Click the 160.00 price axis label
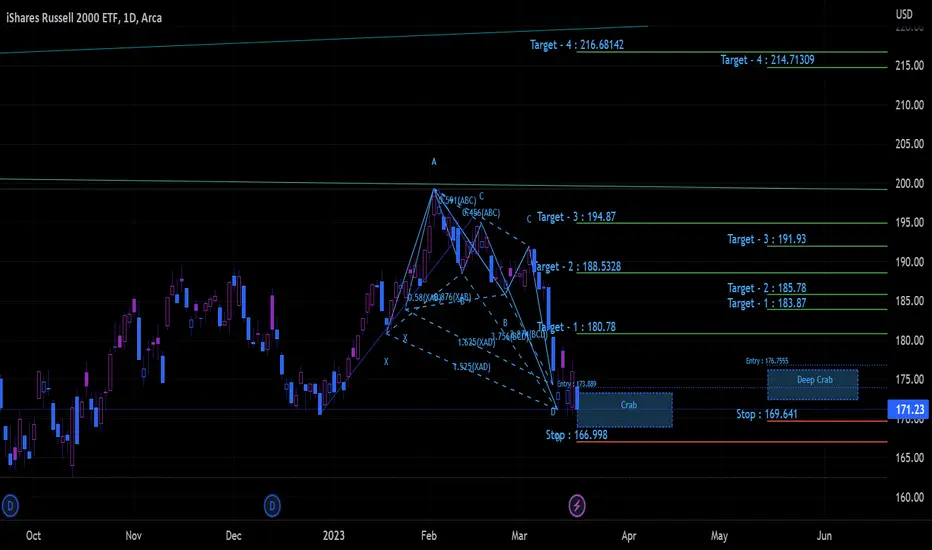Image resolution: width=932 pixels, height=550 pixels. (909, 498)
